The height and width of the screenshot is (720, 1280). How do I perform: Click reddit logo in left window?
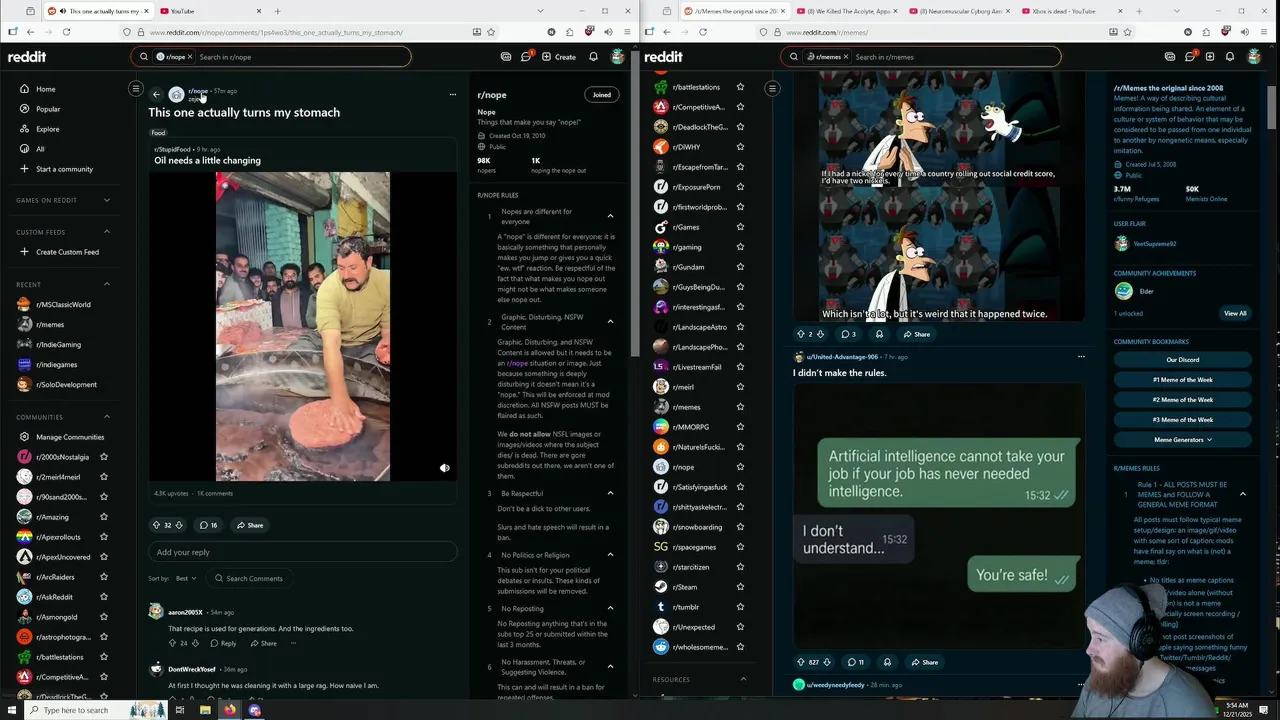tap(27, 57)
